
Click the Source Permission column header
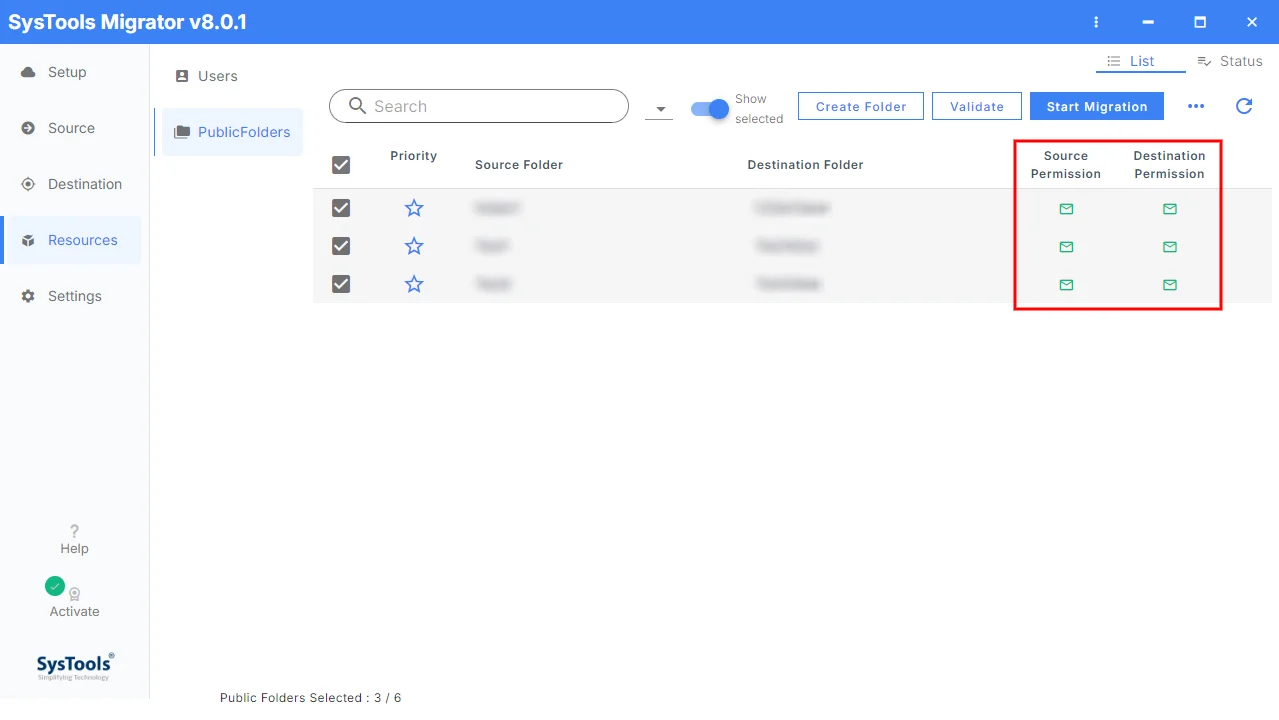tap(1066, 165)
